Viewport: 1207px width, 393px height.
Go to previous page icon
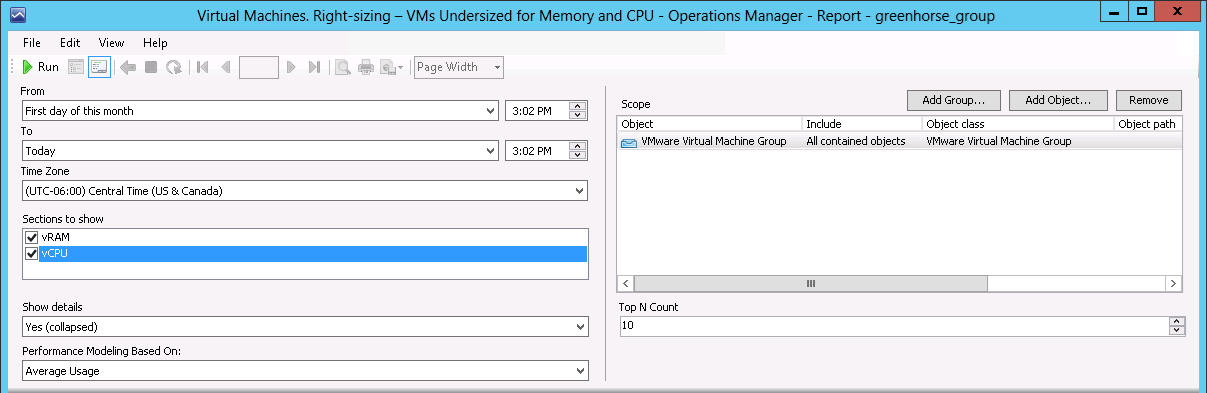225,67
